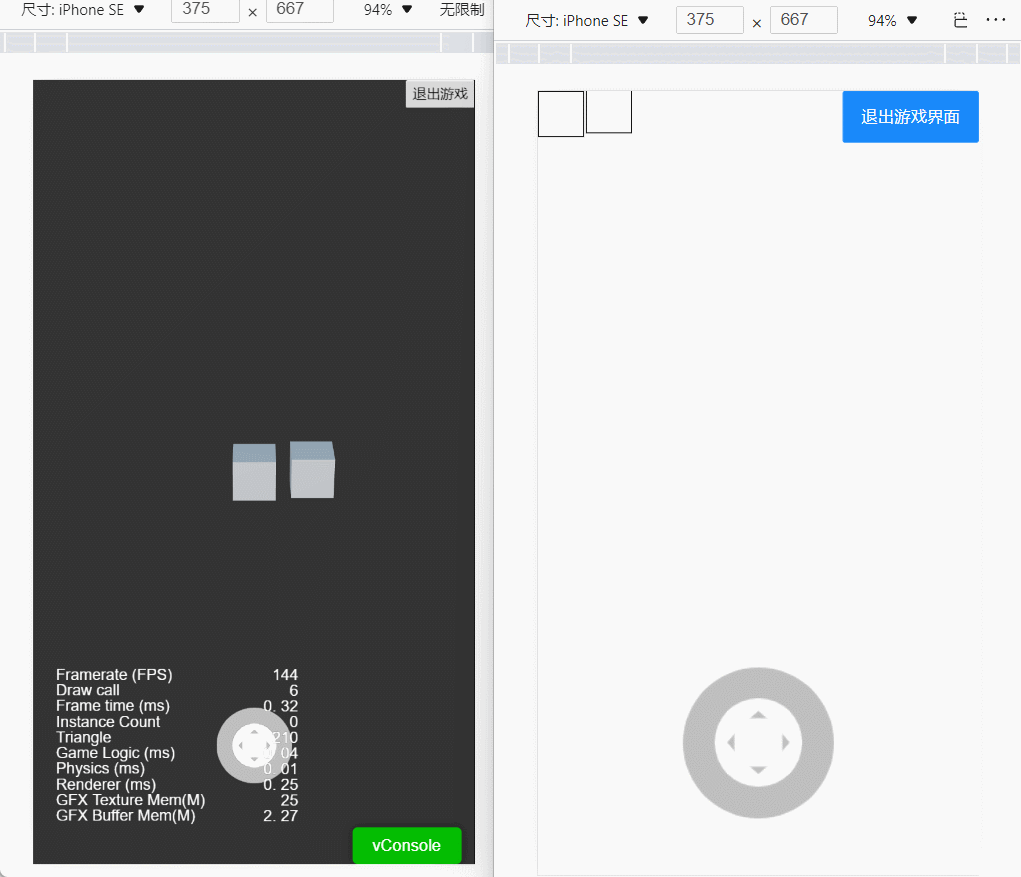This screenshot has height=877, width=1021.
Task: Click second outlined square in right window
Action: [609, 111]
